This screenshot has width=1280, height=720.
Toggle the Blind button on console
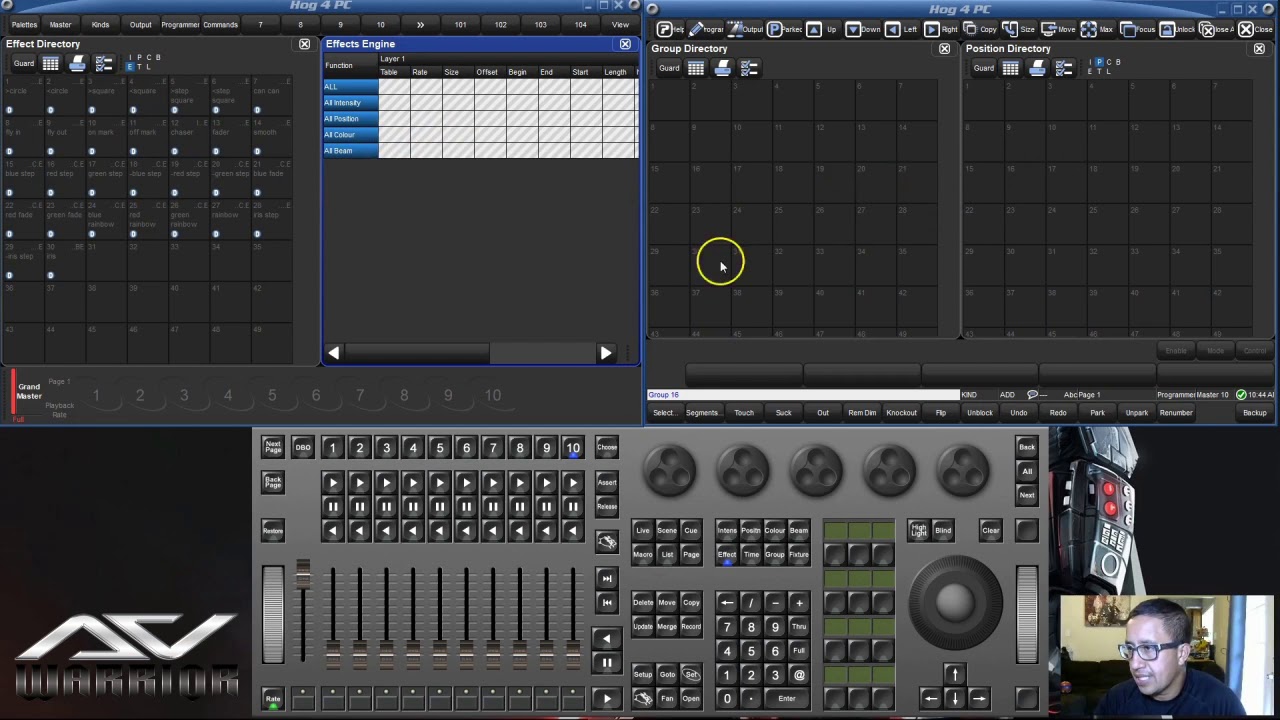(x=943, y=531)
